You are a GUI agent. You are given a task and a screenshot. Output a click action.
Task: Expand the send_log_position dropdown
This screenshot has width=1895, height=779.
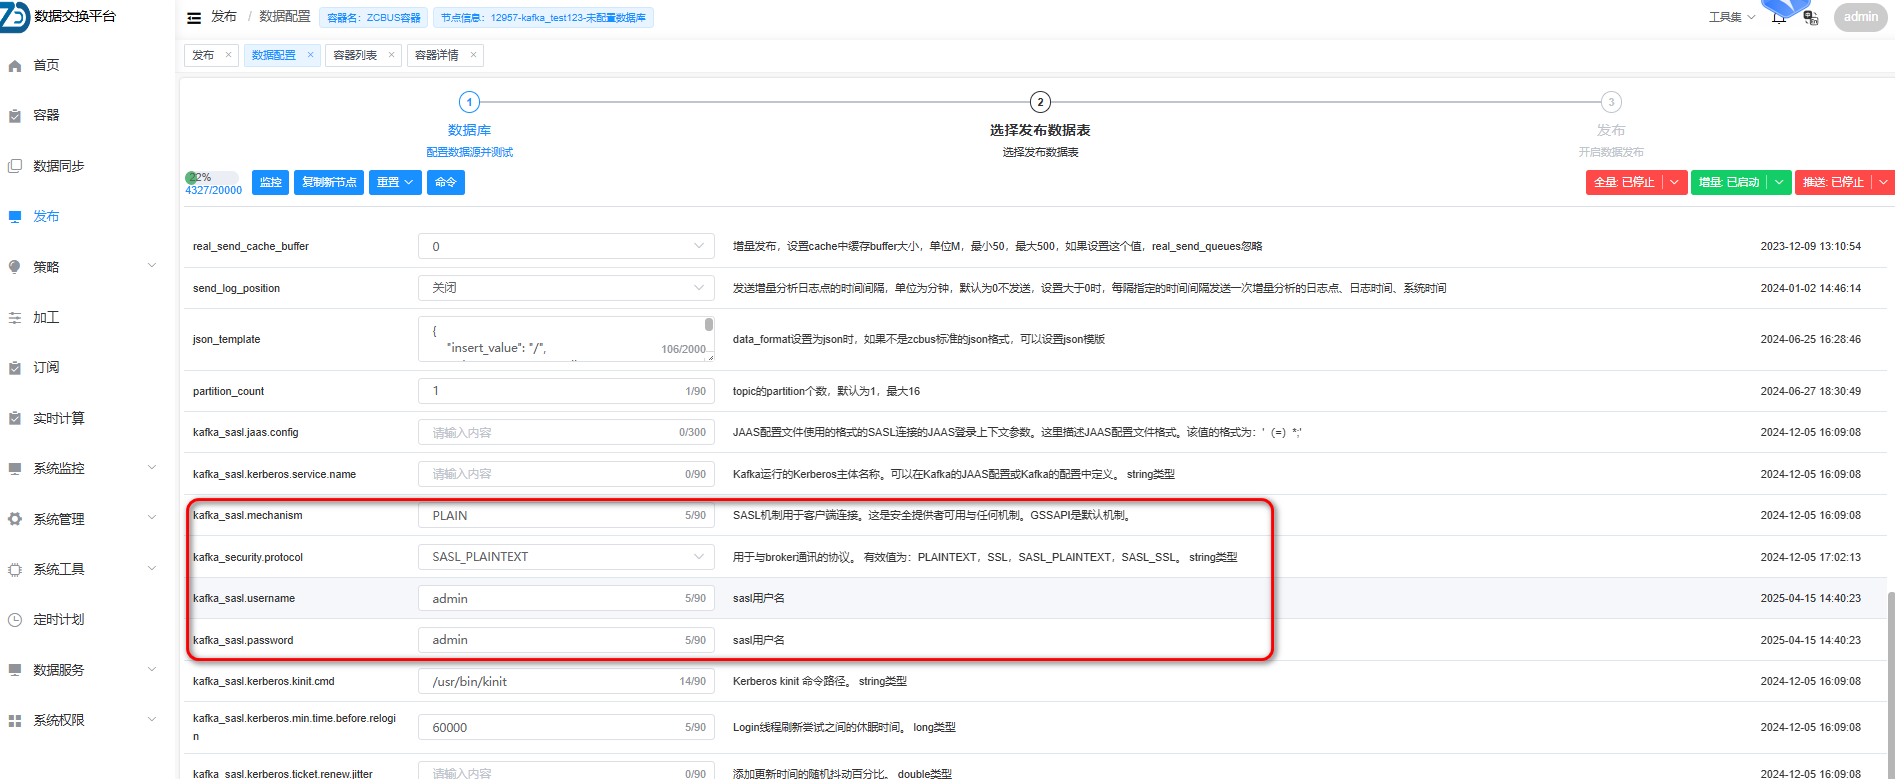click(x=698, y=288)
